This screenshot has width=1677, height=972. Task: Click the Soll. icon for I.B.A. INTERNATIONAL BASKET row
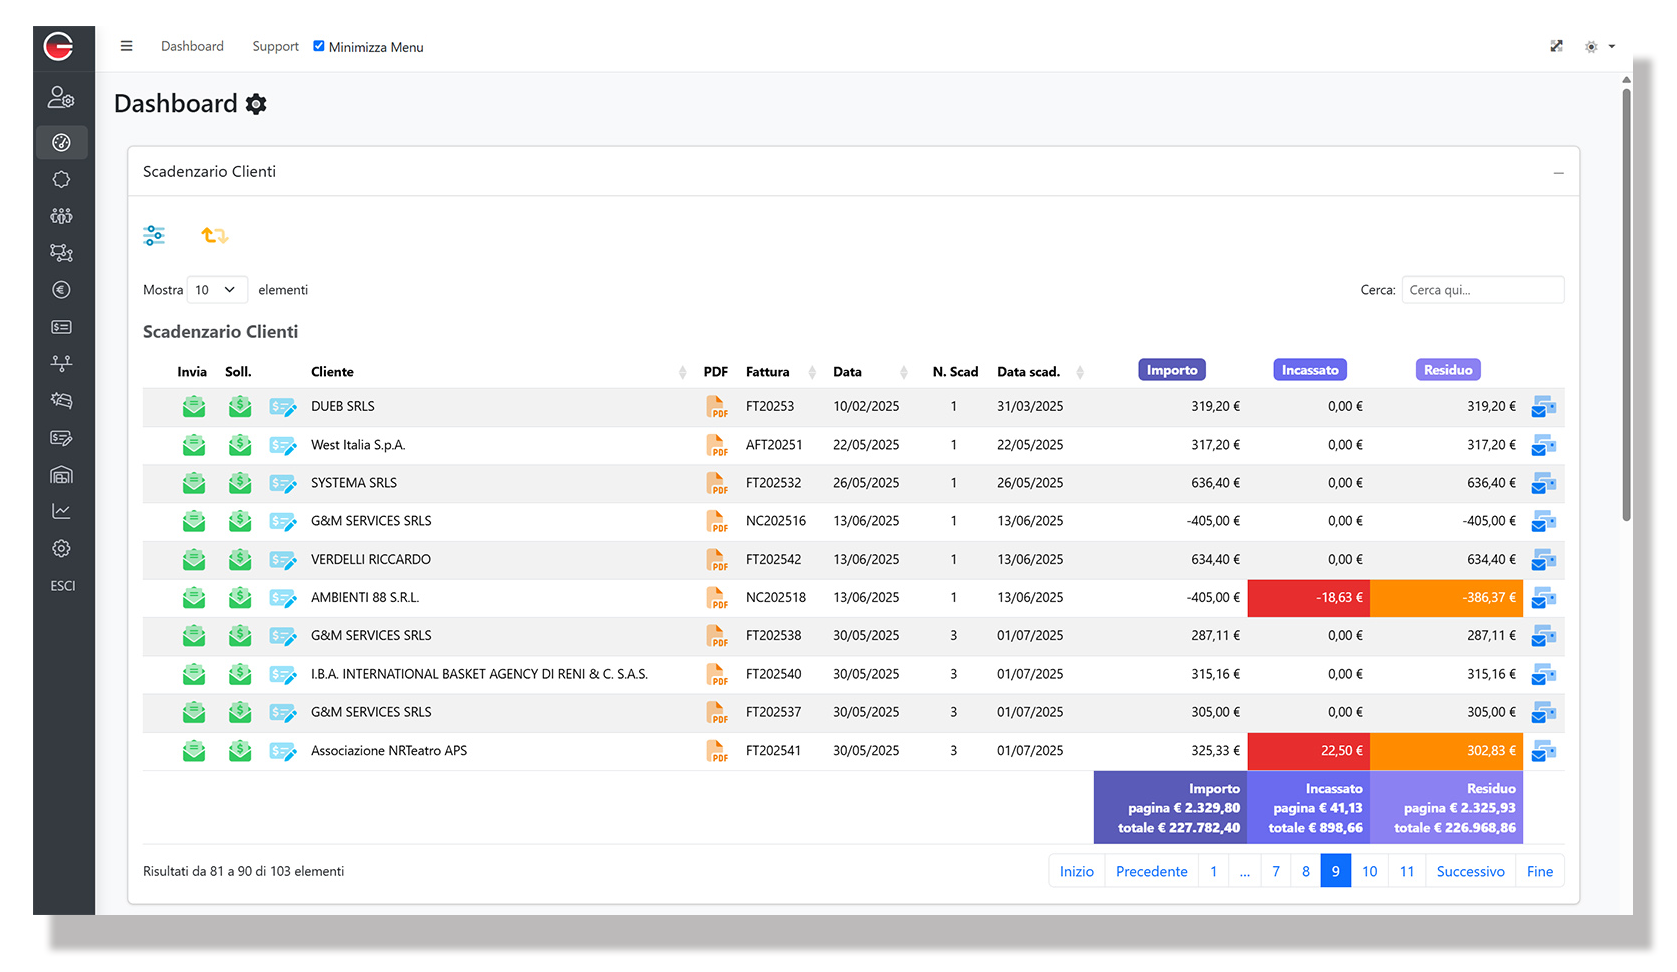coord(240,675)
